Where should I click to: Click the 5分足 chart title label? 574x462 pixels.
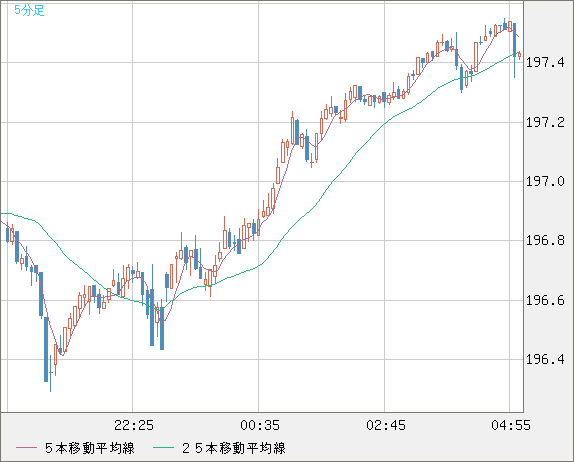(x=29, y=10)
